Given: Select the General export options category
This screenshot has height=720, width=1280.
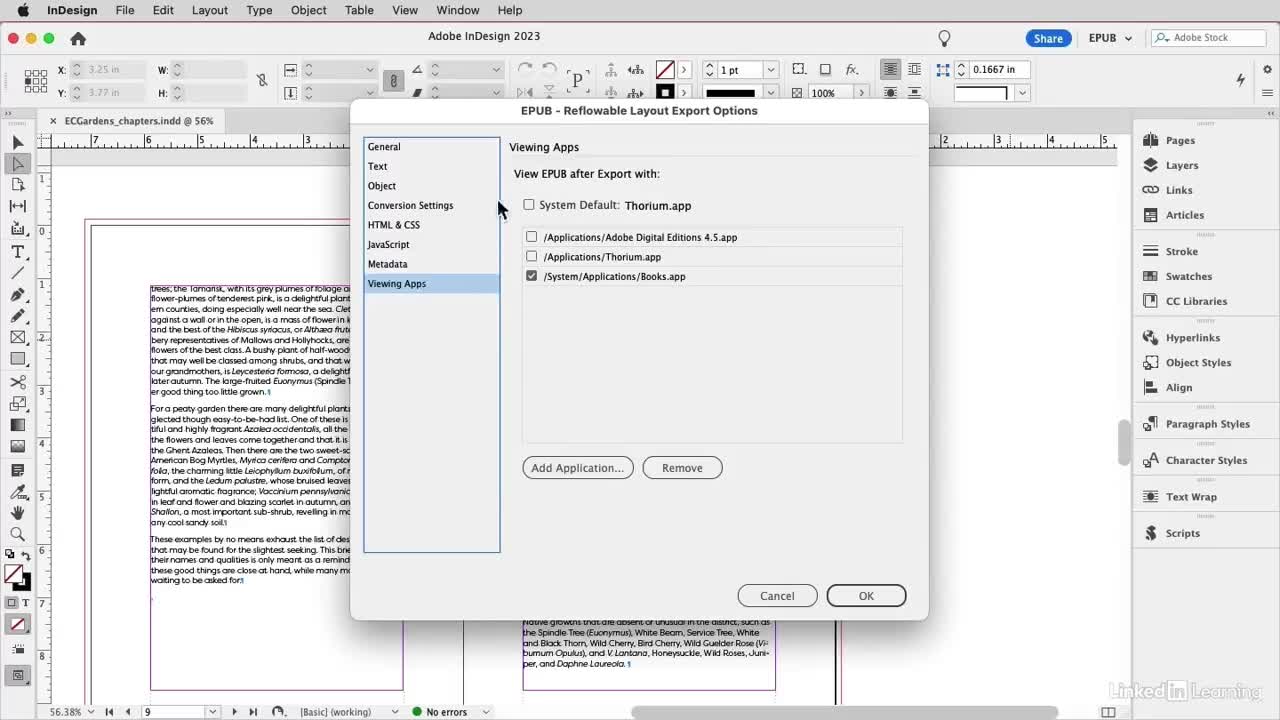Looking at the screenshot, I should (x=431, y=147).
